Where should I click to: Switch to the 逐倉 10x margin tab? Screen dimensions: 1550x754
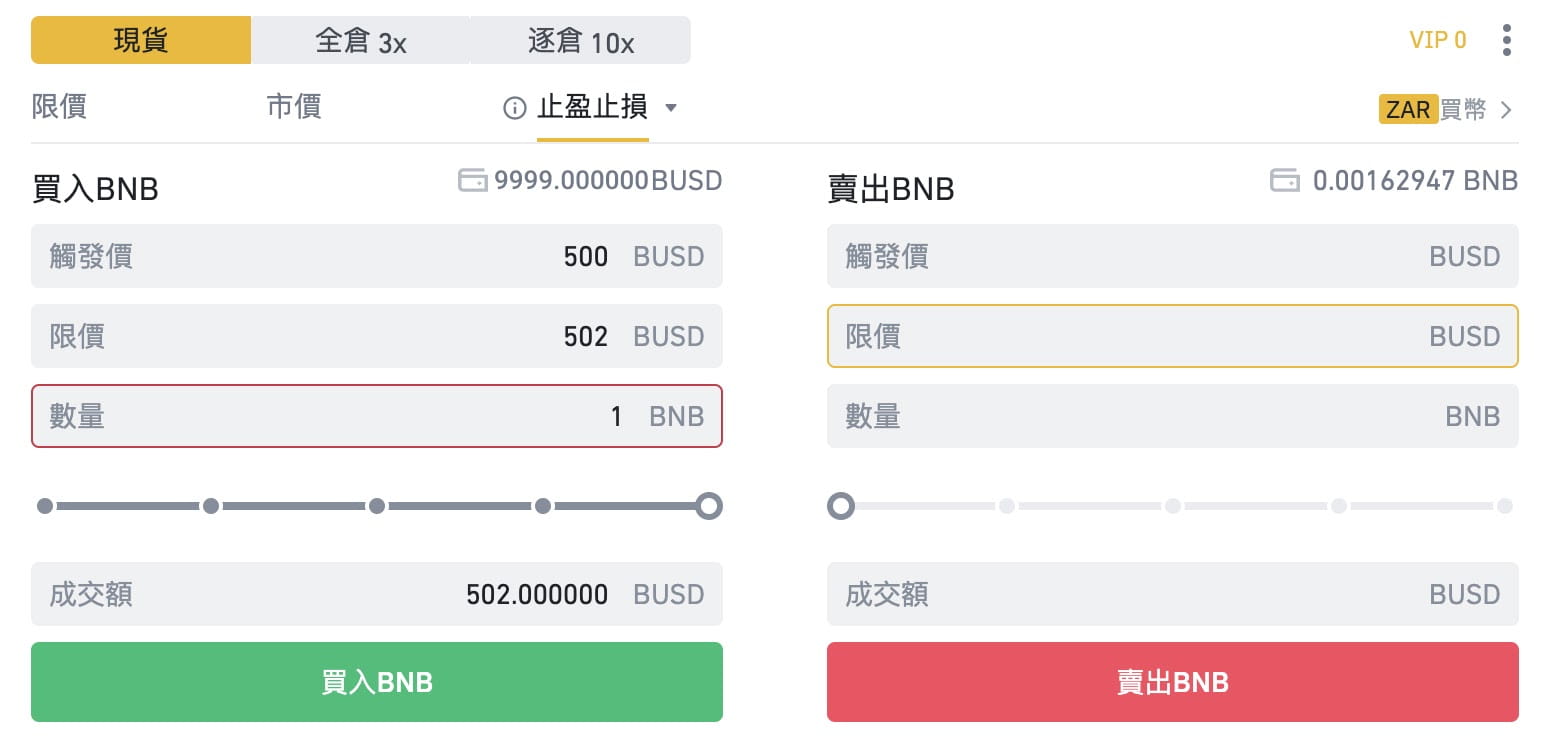tap(581, 40)
